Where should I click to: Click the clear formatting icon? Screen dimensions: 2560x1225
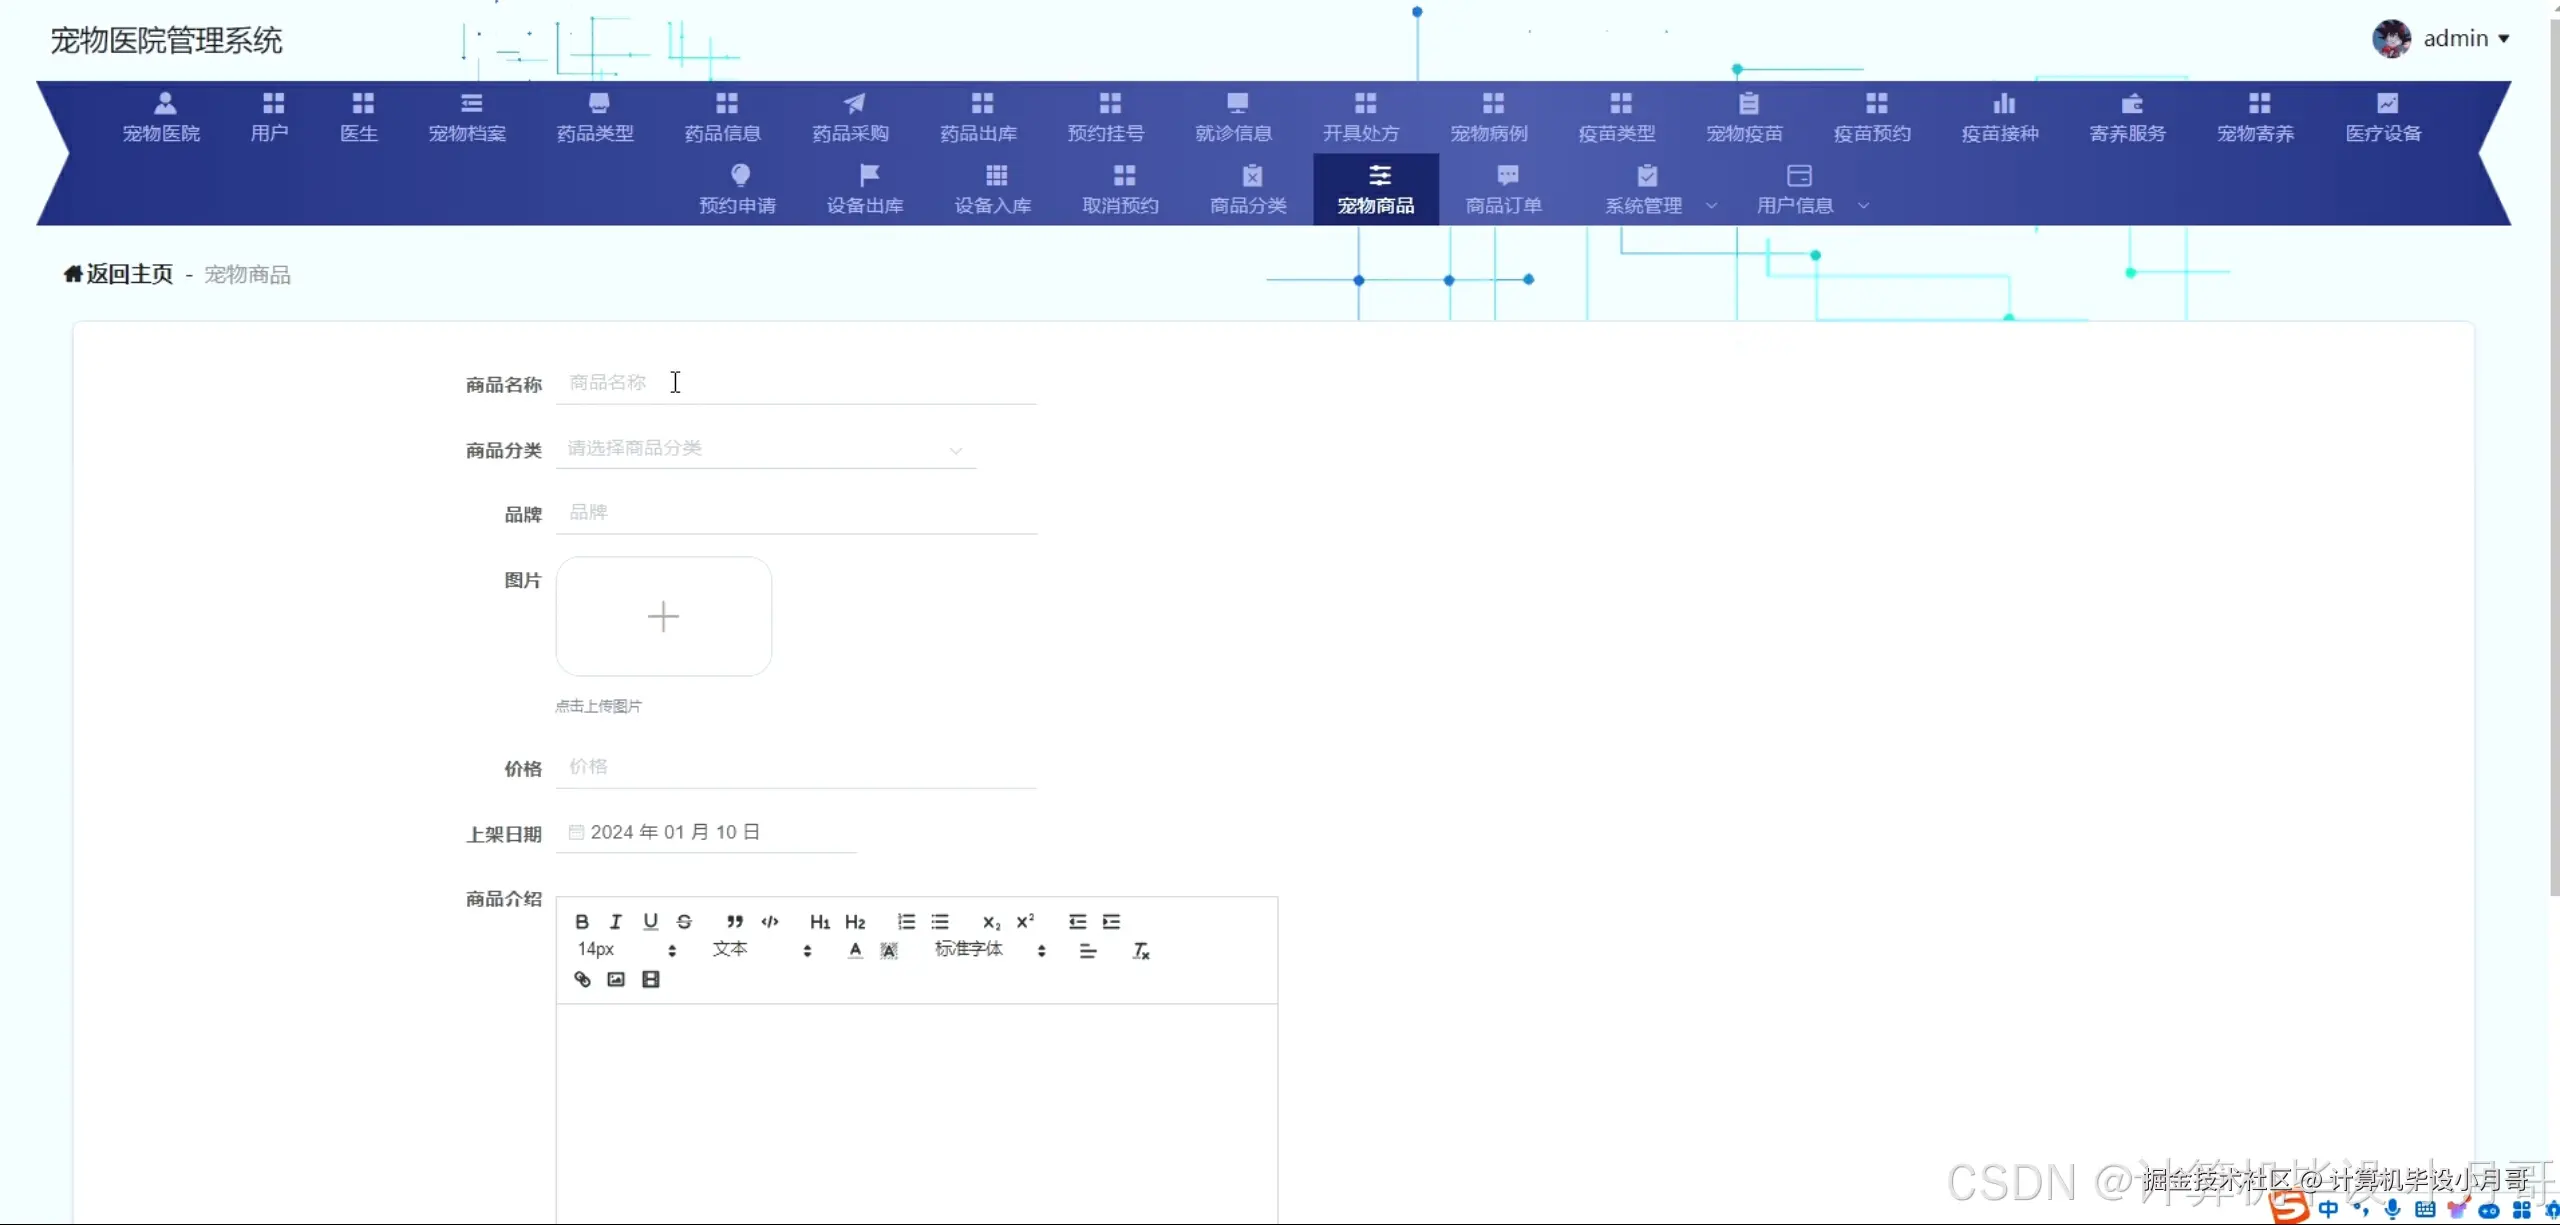pos(1140,950)
